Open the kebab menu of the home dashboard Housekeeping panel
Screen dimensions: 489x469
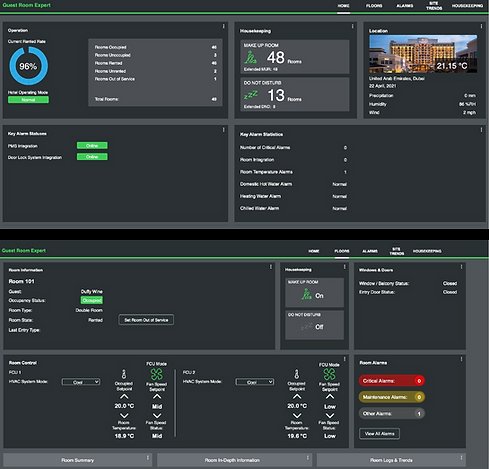point(352,26)
